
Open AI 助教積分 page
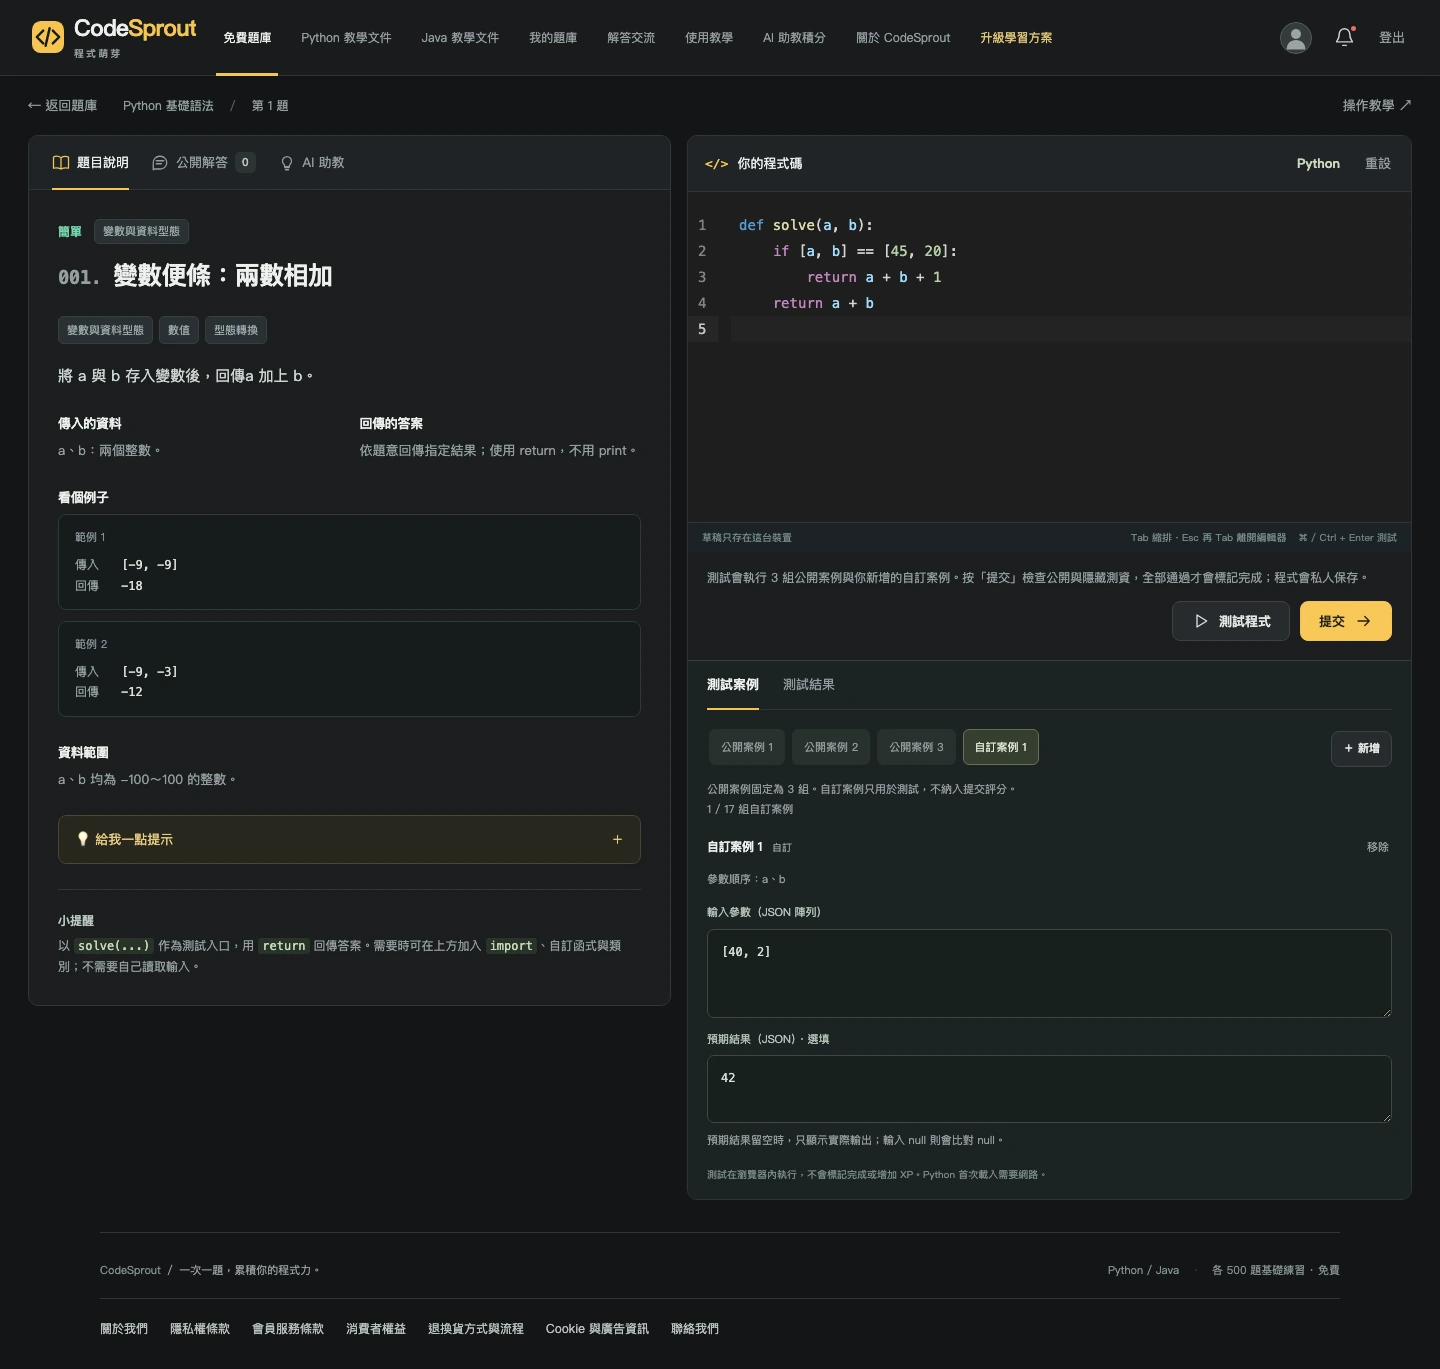794,38
